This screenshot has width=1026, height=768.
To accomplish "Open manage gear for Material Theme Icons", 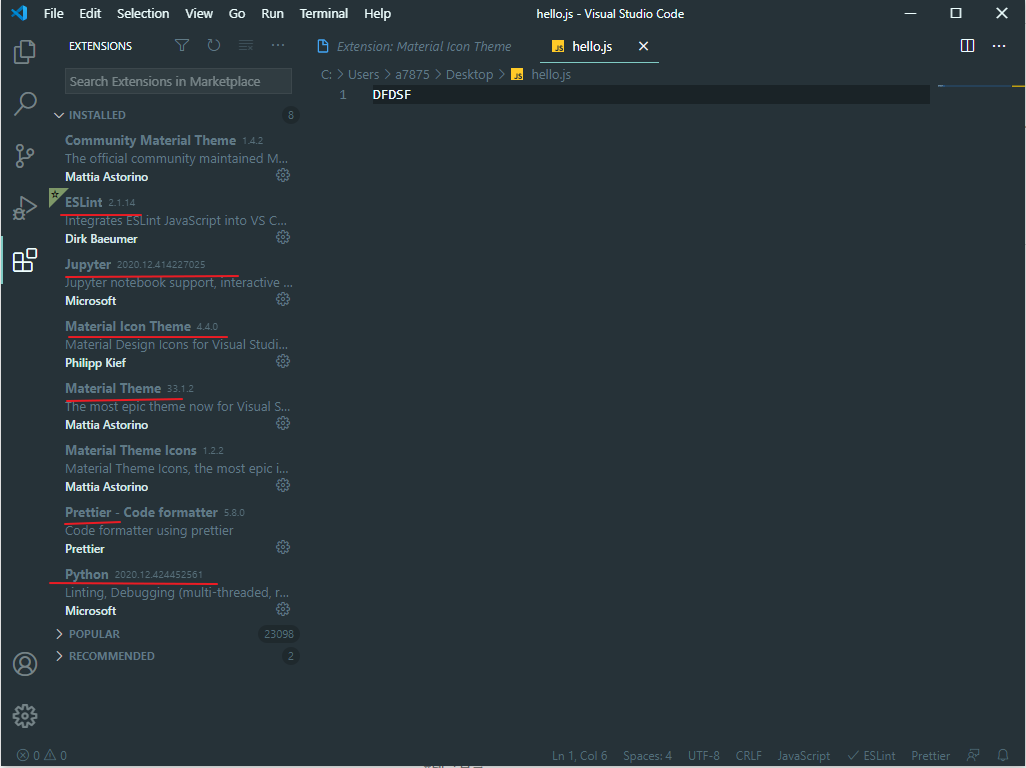I will point(283,485).
